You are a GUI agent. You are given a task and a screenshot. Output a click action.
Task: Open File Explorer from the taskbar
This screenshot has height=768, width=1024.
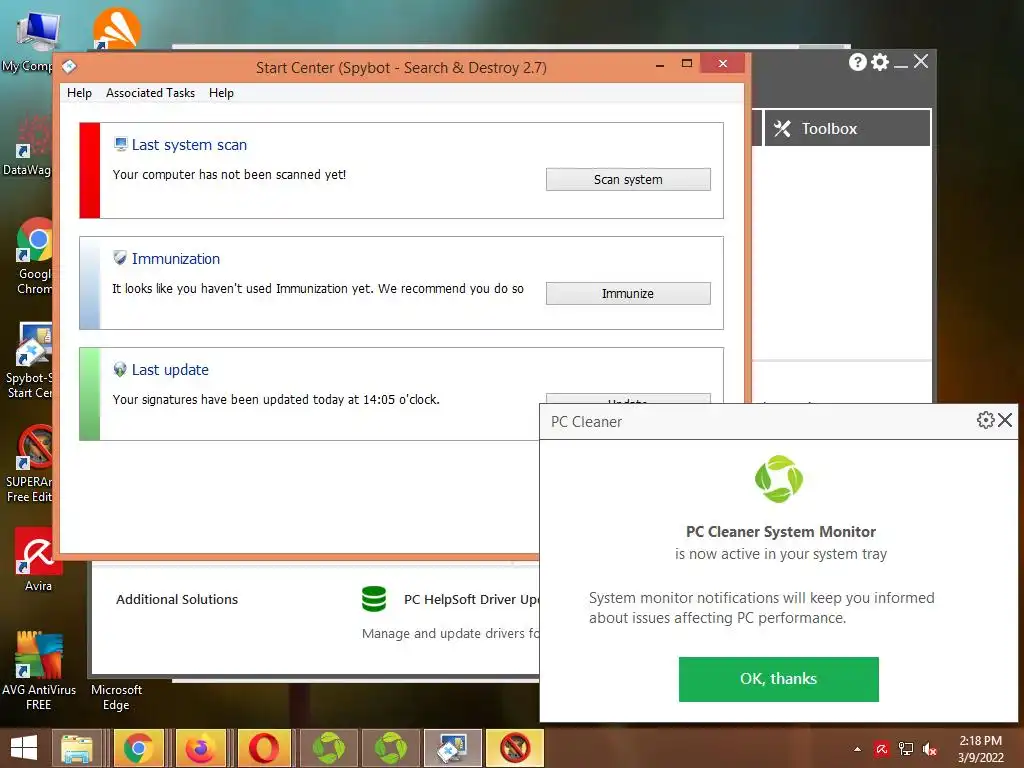(77, 748)
